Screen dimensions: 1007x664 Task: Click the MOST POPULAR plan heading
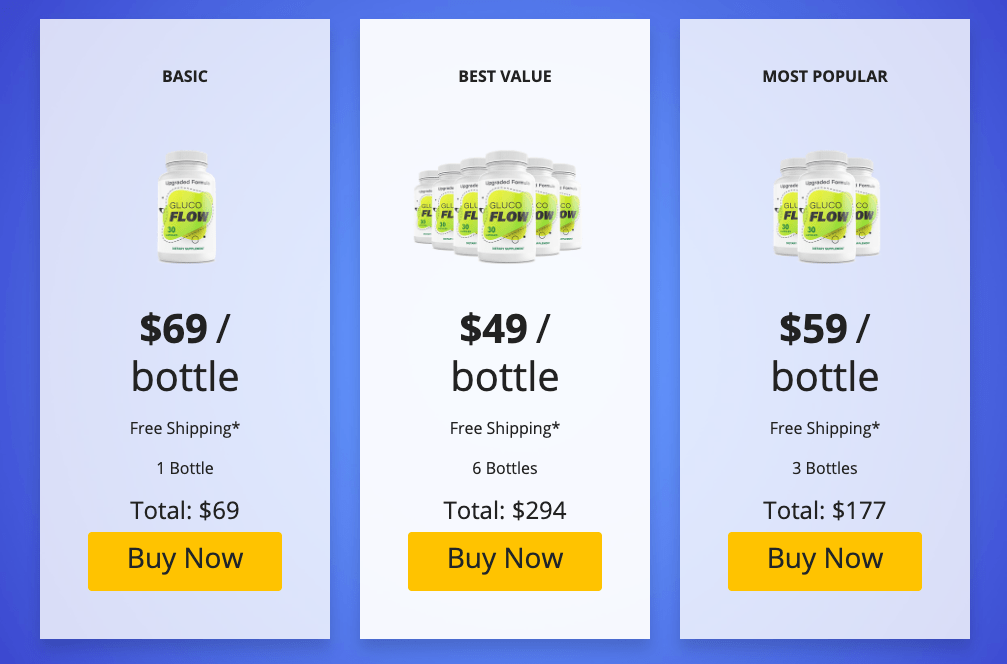825,76
